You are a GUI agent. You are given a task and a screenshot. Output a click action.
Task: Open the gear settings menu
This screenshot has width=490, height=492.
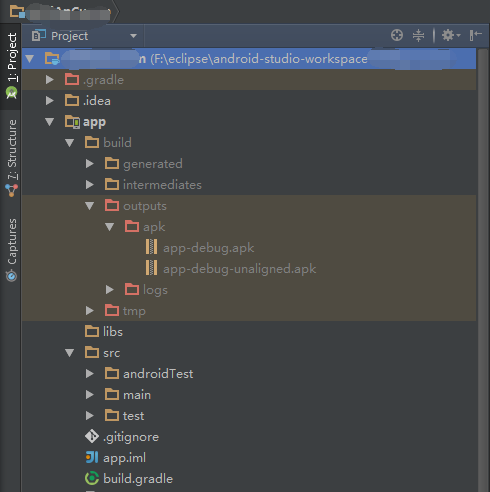click(x=451, y=35)
